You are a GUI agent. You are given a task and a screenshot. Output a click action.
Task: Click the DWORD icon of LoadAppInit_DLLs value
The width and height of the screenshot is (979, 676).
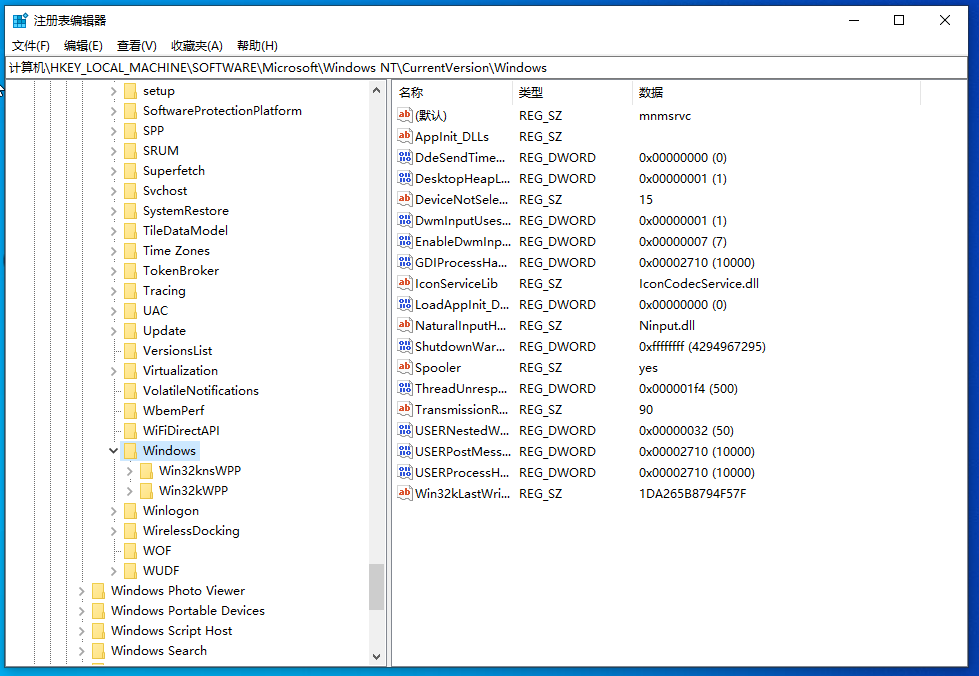tap(405, 305)
